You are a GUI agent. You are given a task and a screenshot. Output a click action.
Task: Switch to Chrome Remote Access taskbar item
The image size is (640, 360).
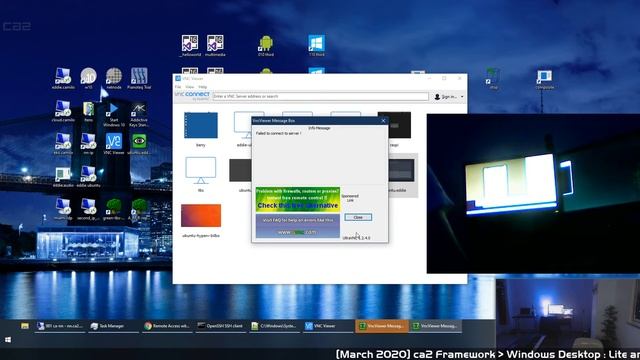pyautogui.click(x=167, y=326)
